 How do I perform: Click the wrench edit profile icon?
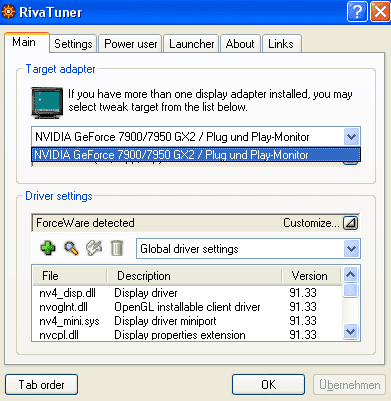[94, 248]
